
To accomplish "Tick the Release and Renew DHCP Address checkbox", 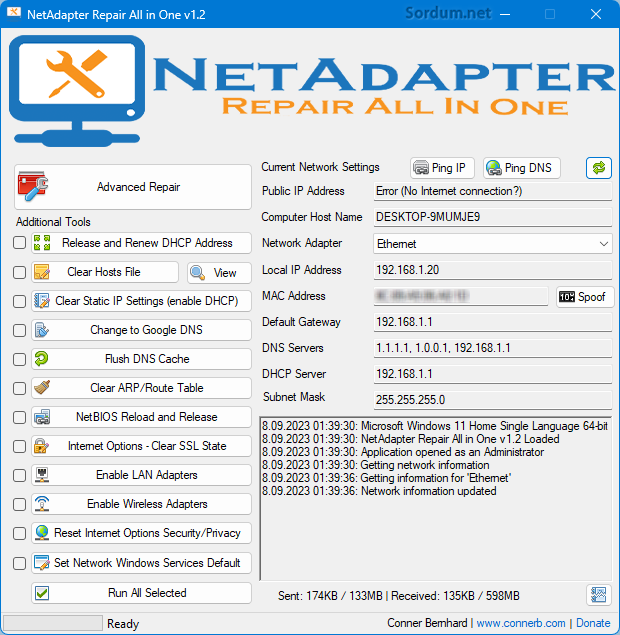I will click(19, 243).
